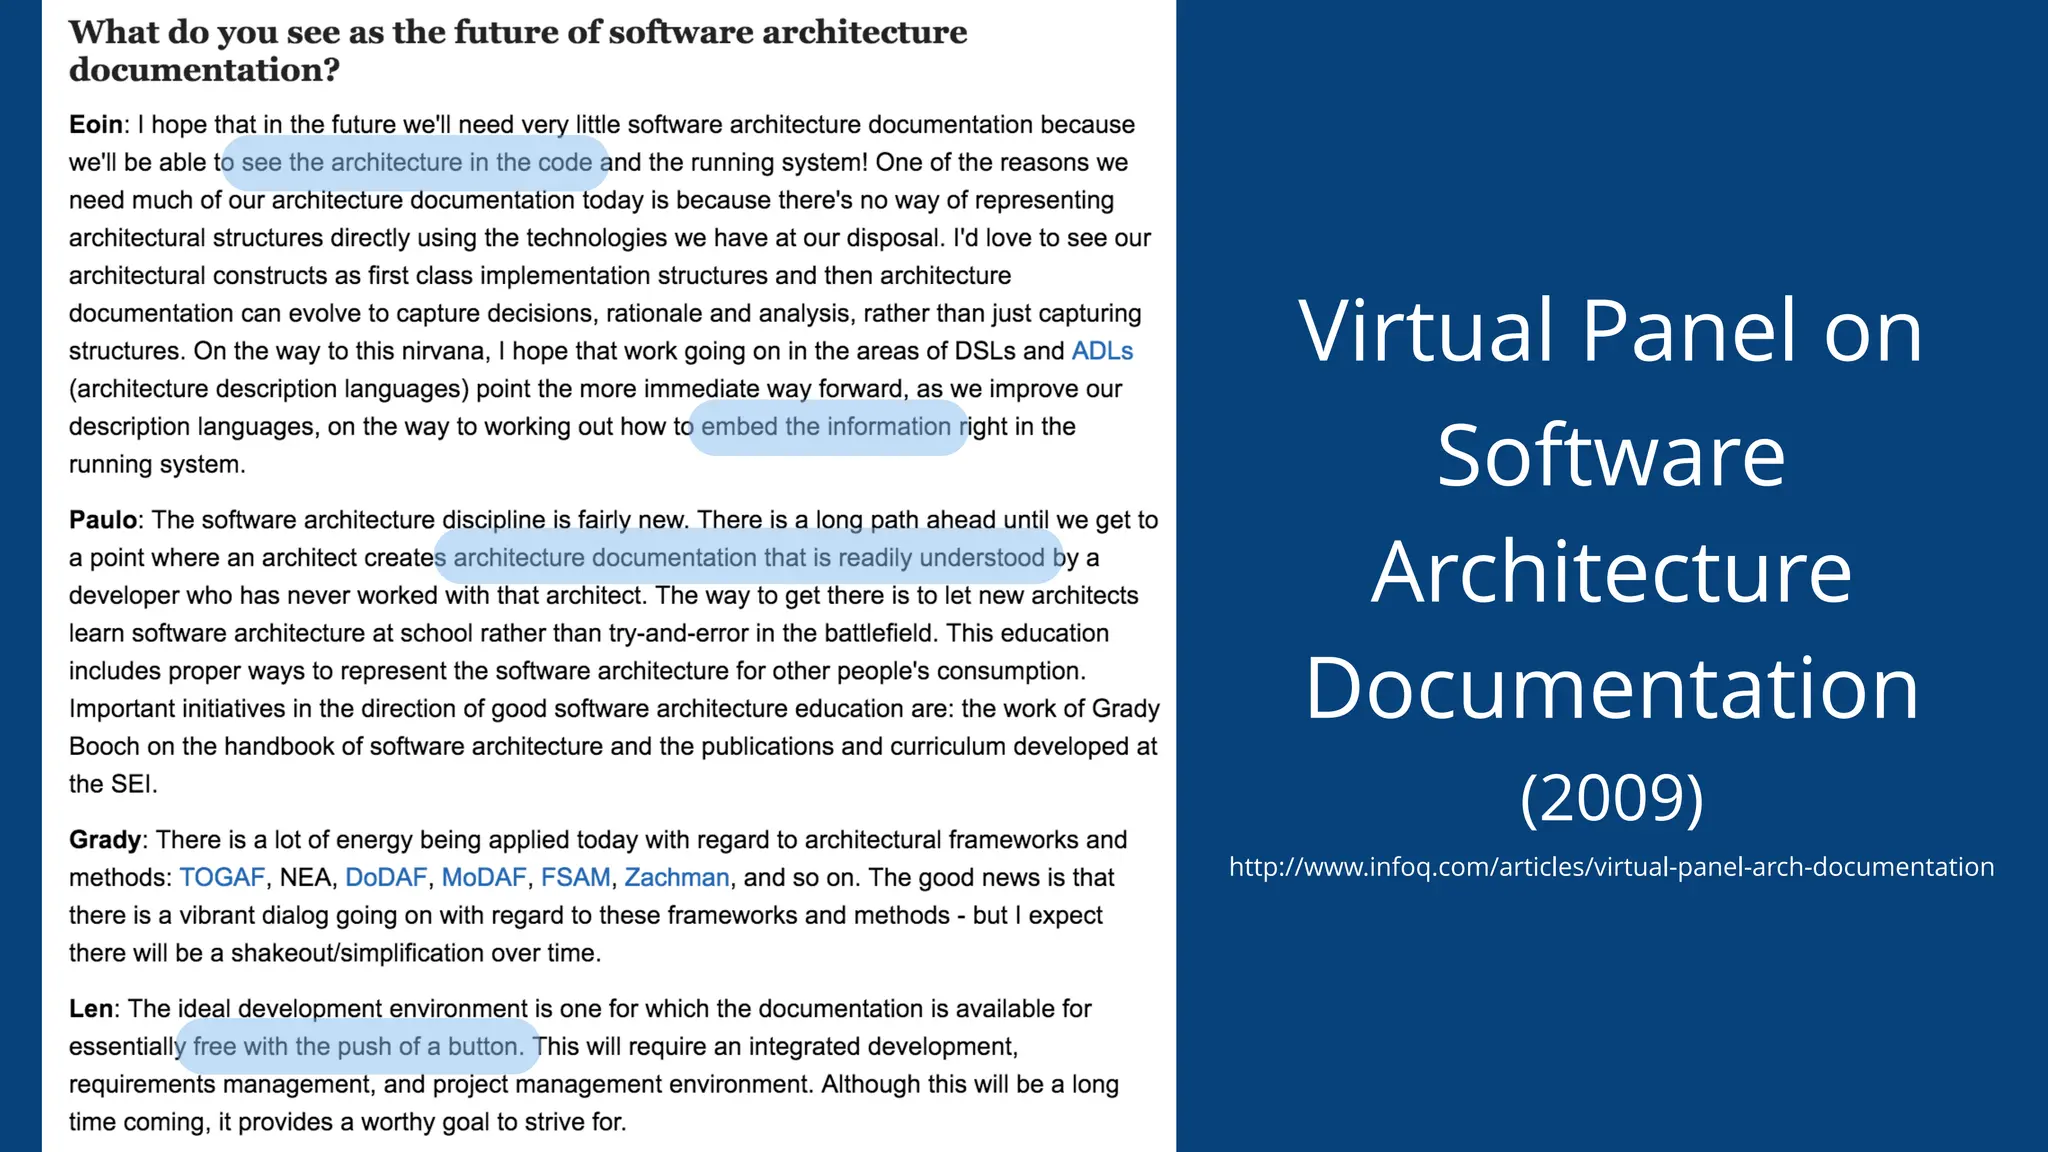Click highlighted phrase 'embed the information'
The image size is (2048, 1152).
tap(826, 426)
